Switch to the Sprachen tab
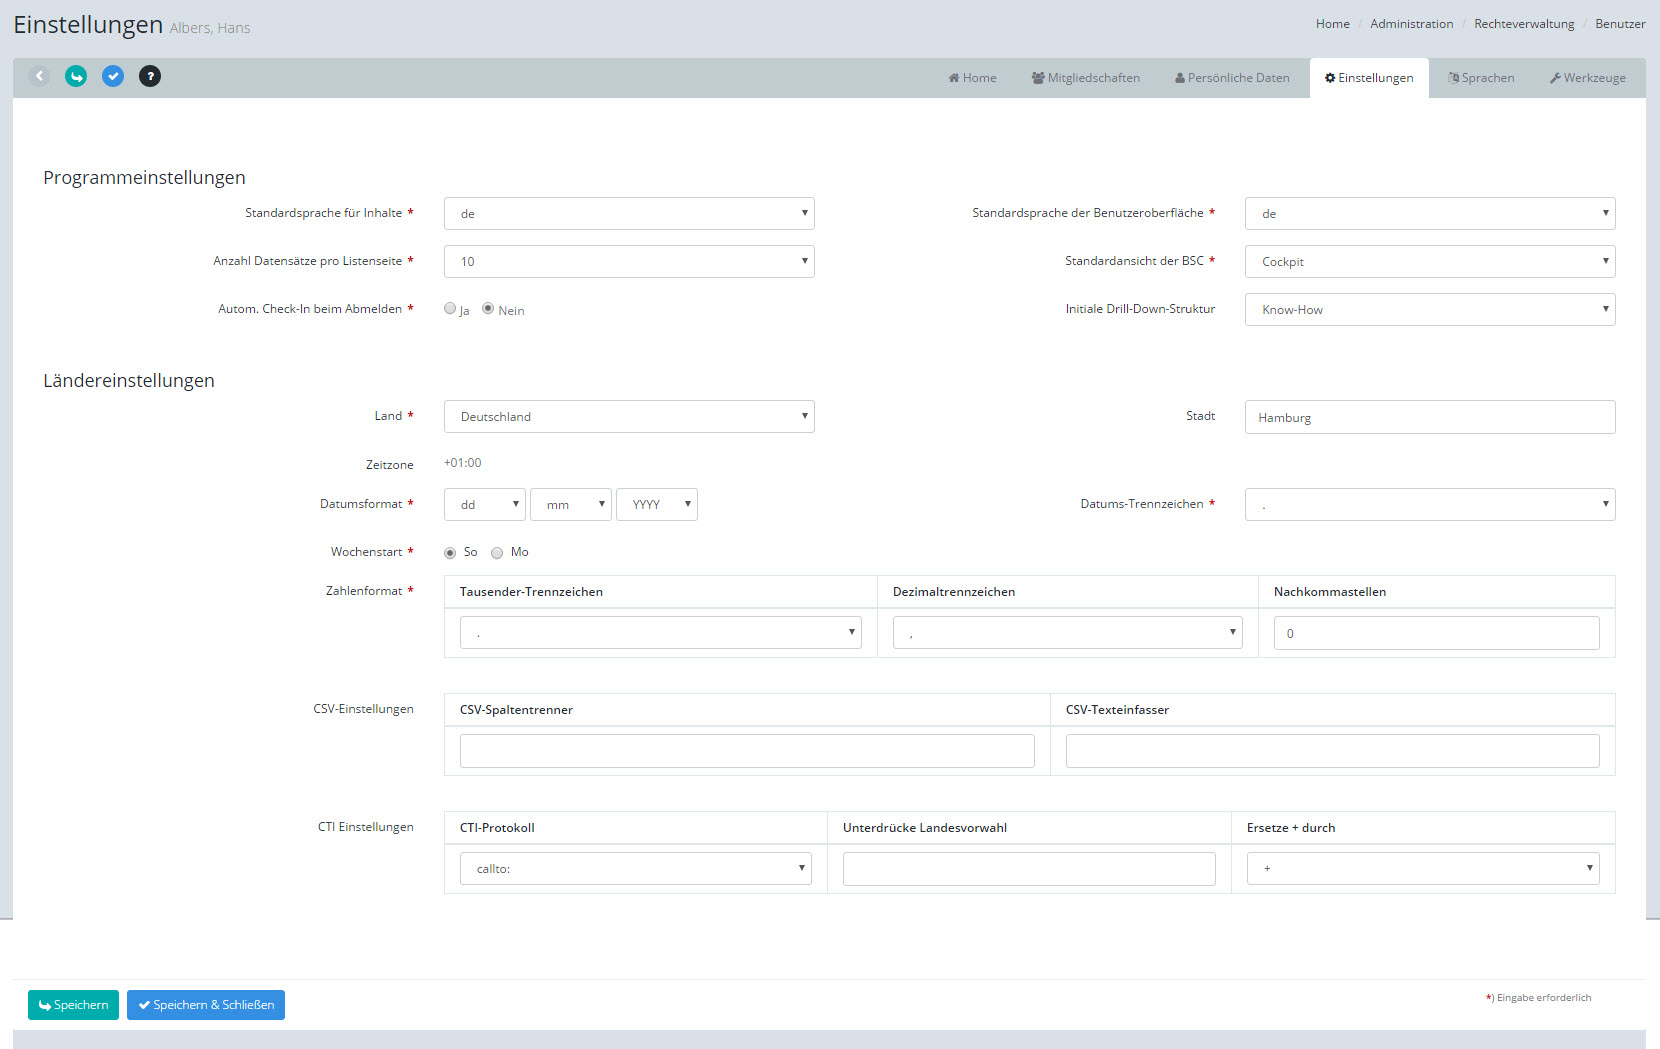The image size is (1660, 1049). point(1481,78)
